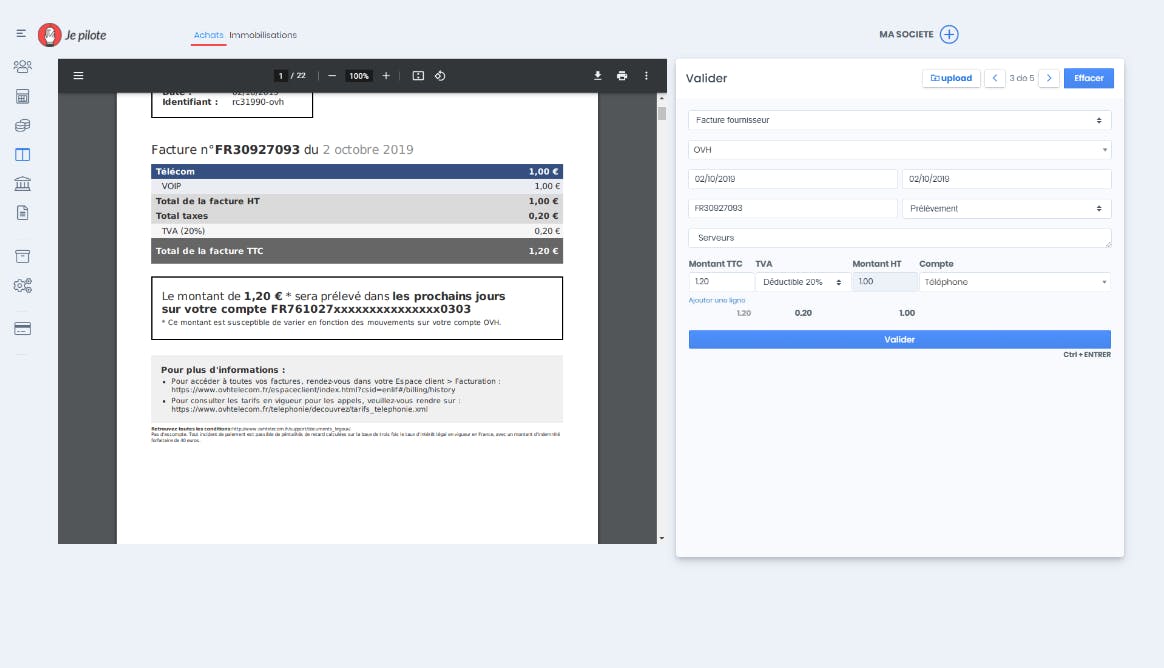
Task: Open the Déductible 20% TVA dropdown
Action: pos(802,283)
